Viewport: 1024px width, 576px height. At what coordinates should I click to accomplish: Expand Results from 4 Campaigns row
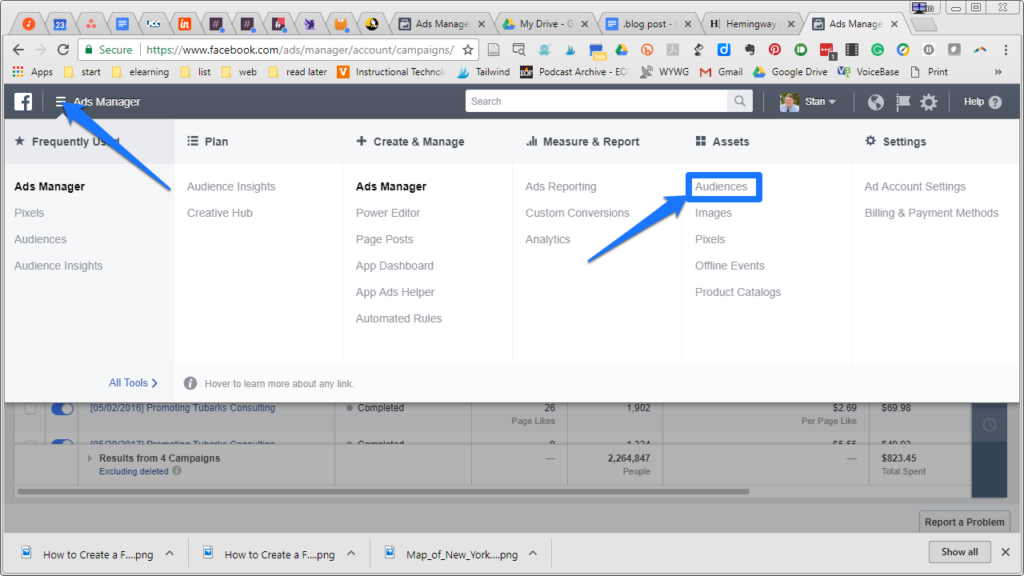point(89,458)
